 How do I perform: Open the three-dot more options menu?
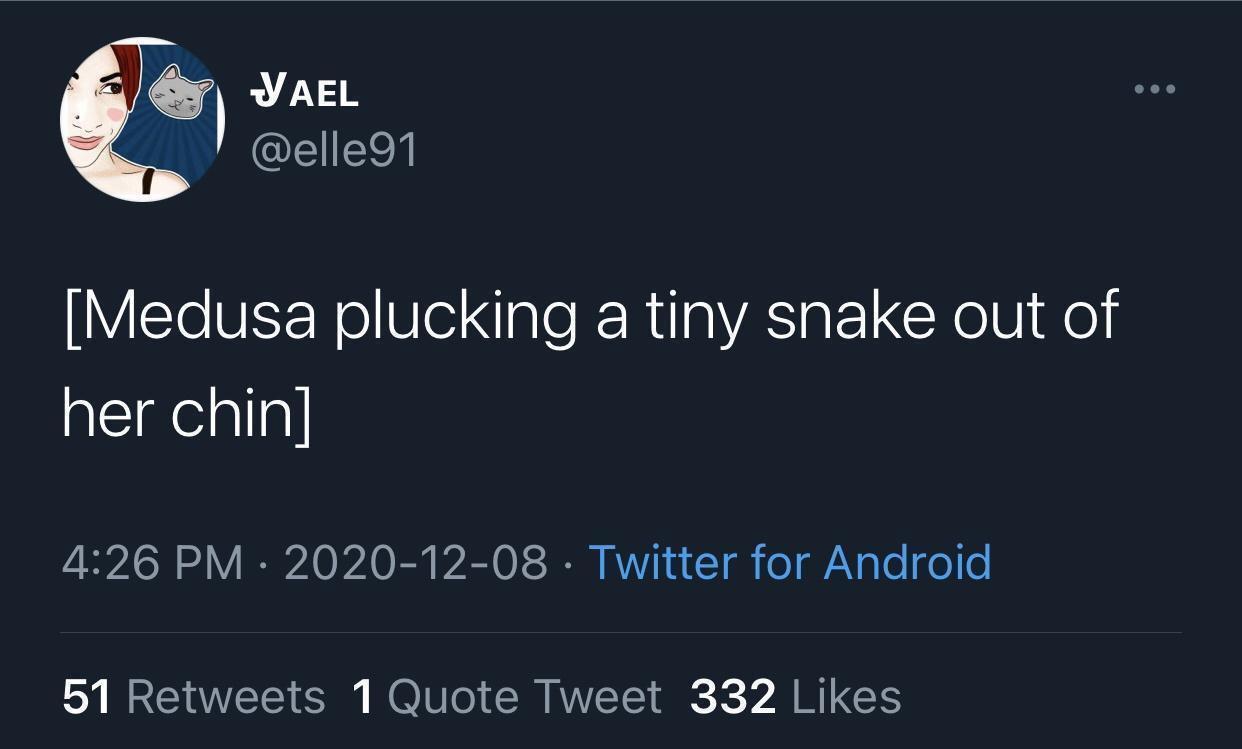coord(1155,90)
